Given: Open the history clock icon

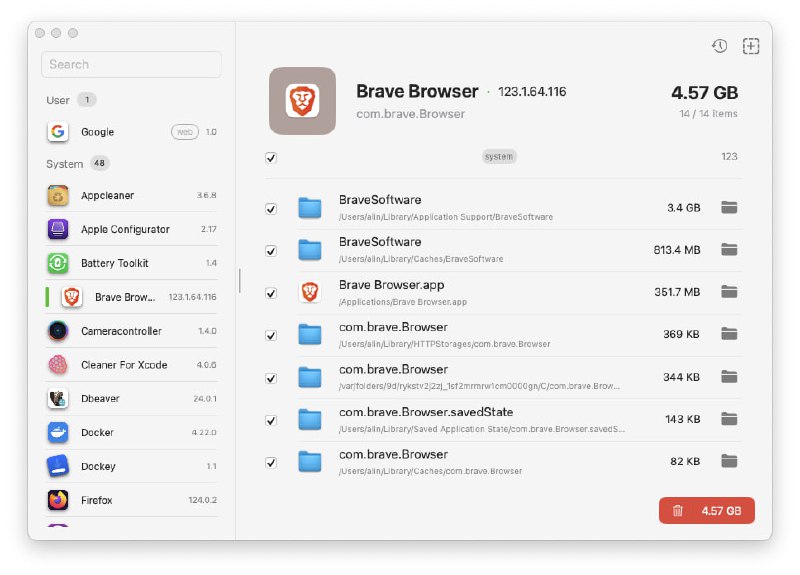Looking at the screenshot, I should (719, 46).
